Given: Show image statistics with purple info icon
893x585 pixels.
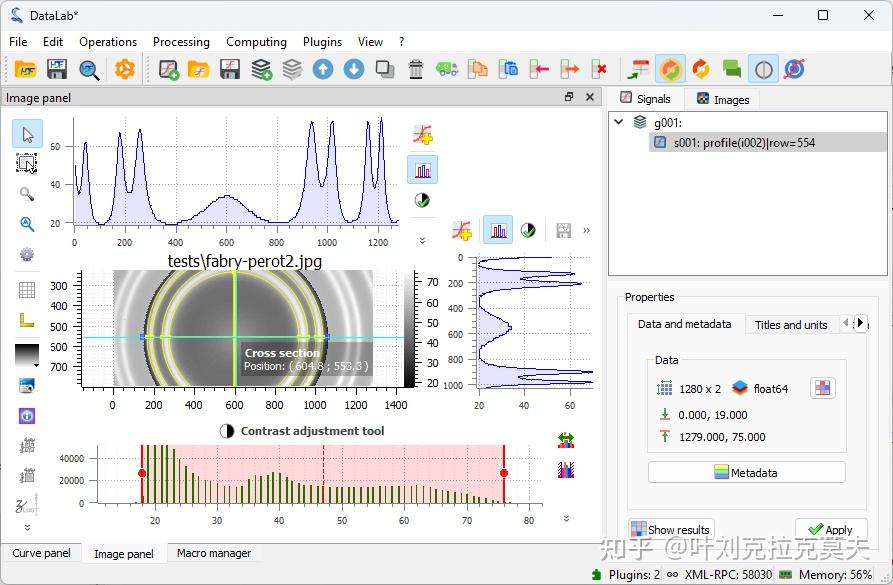Looking at the screenshot, I should (27, 416).
